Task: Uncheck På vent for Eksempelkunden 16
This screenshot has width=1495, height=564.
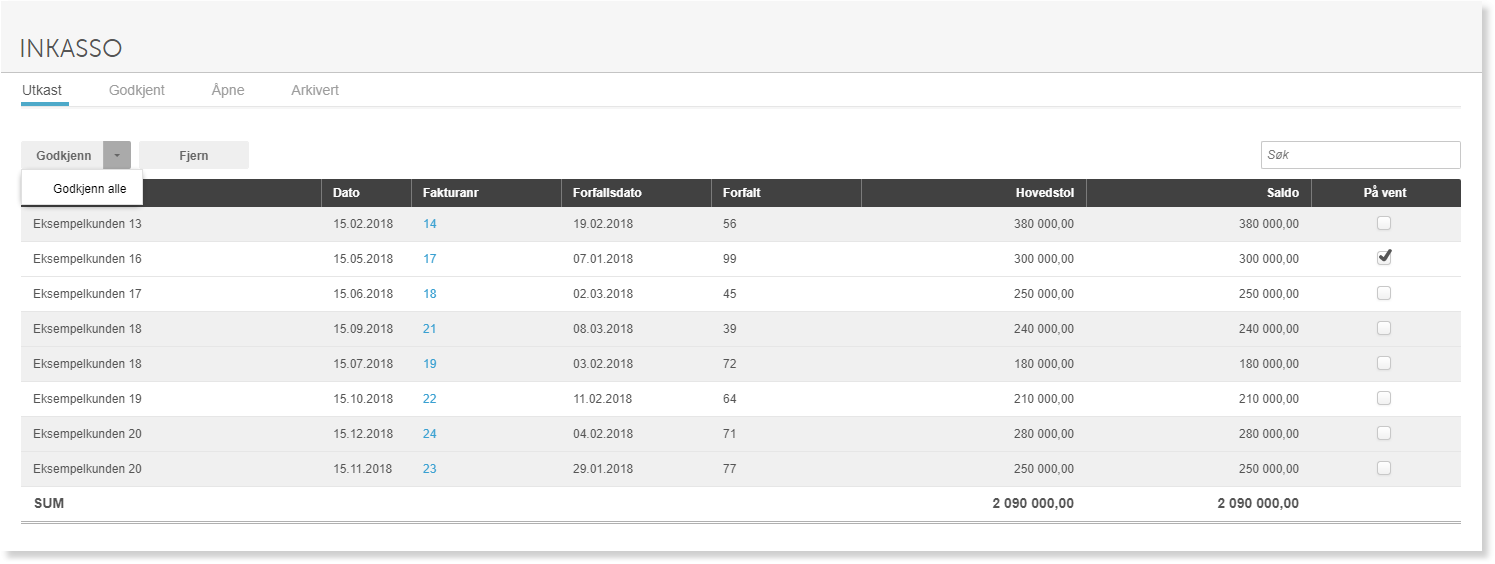Action: click(x=1384, y=258)
